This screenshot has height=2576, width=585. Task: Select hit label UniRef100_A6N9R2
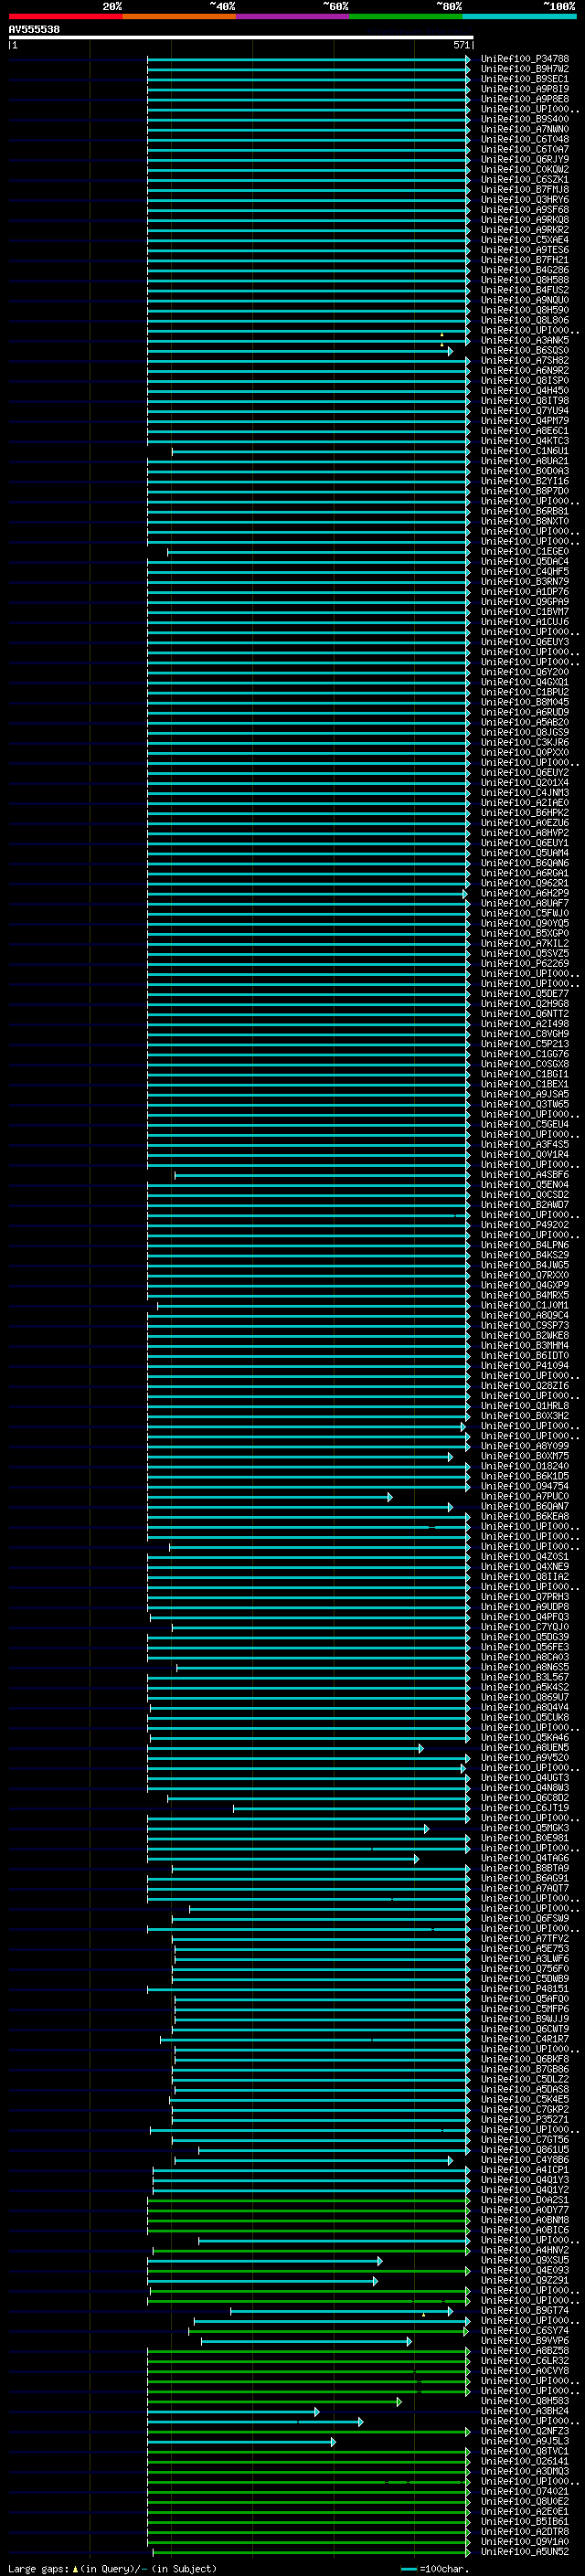point(524,371)
